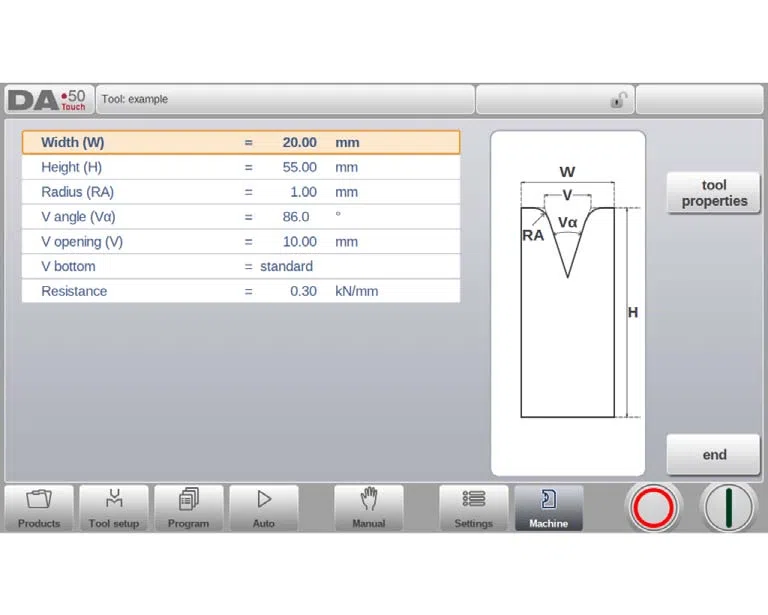The height and width of the screenshot is (615, 768).
Task: Click the unlock padlock icon
Action: pos(619,100)
